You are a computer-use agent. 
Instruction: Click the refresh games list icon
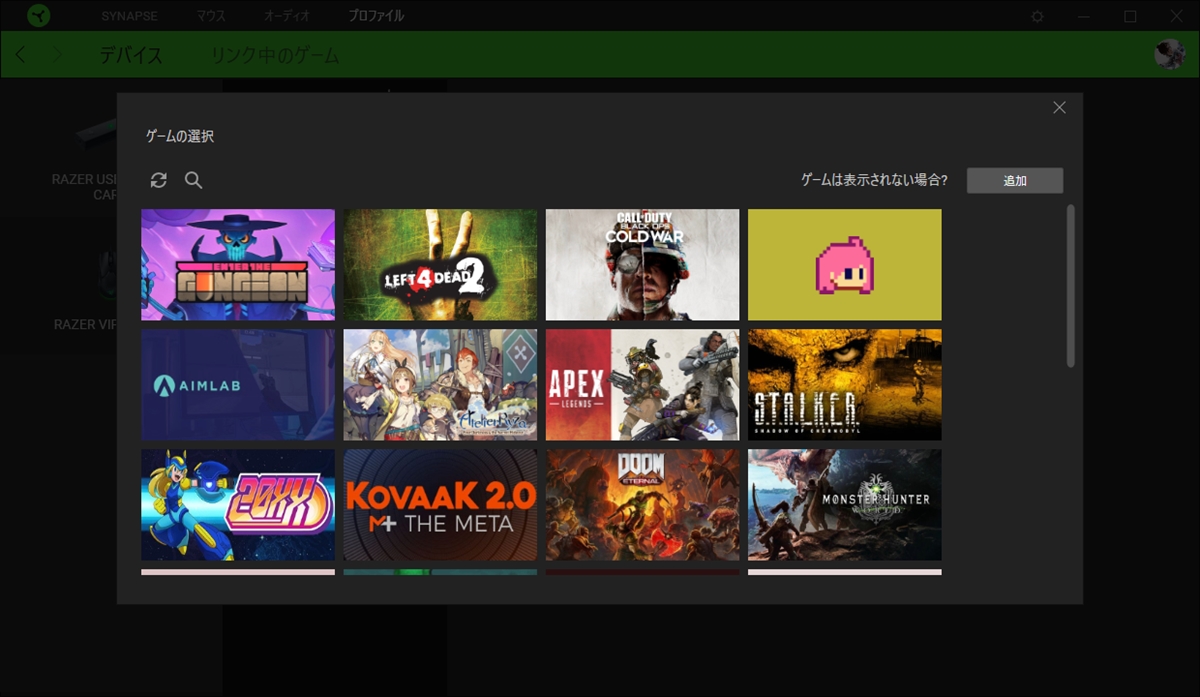click(x=158, y=180)
